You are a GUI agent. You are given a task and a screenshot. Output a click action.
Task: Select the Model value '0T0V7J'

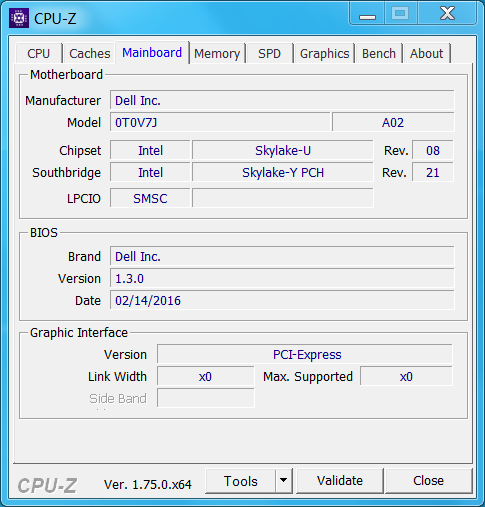click(220, 122)
